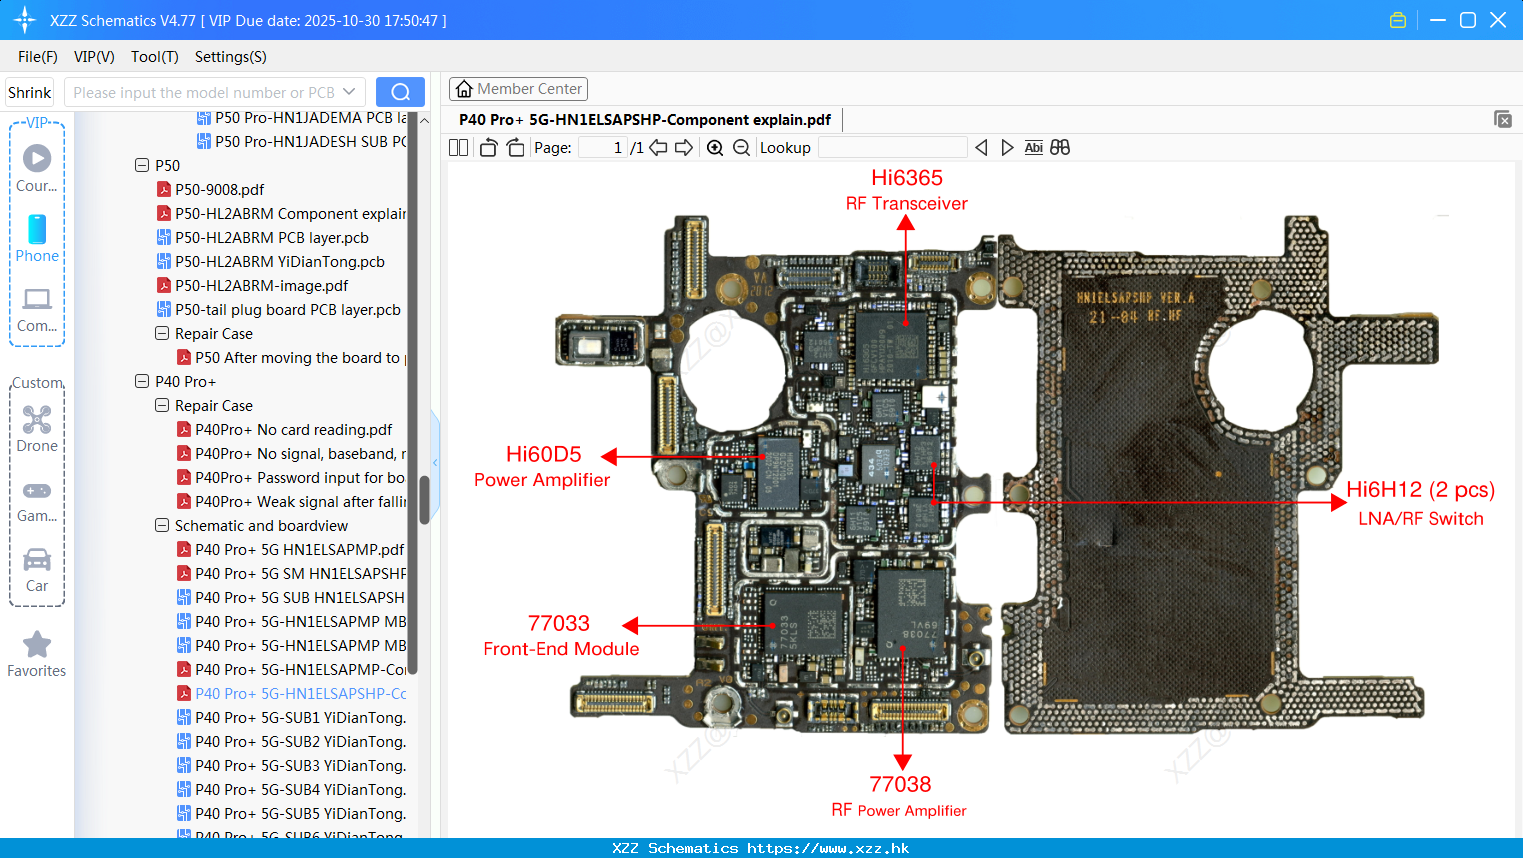This screenshot has width=1523, height=858.
Task: Open the Member Center
Action: click(x=518, y=89)
